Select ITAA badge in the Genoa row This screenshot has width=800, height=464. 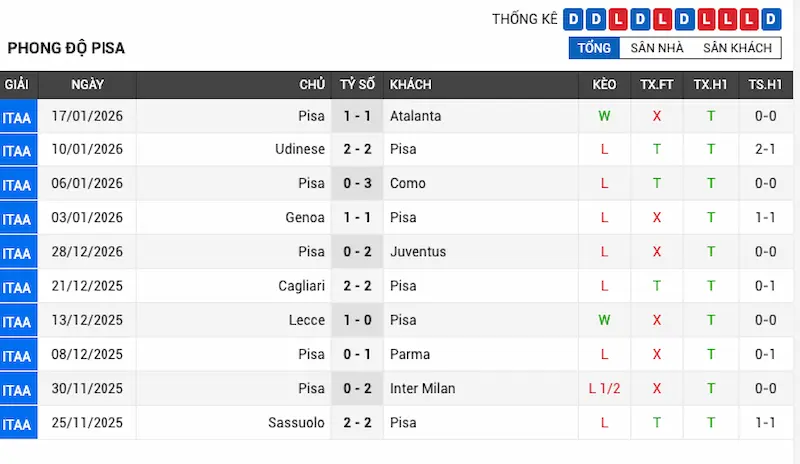[17, 219]
